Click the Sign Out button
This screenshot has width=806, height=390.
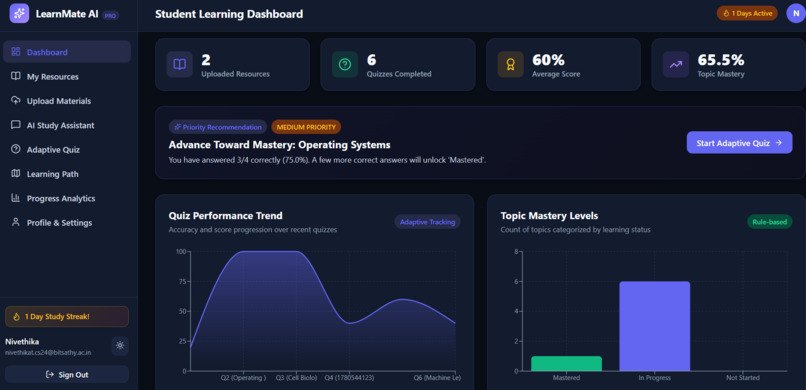point(67,375)
